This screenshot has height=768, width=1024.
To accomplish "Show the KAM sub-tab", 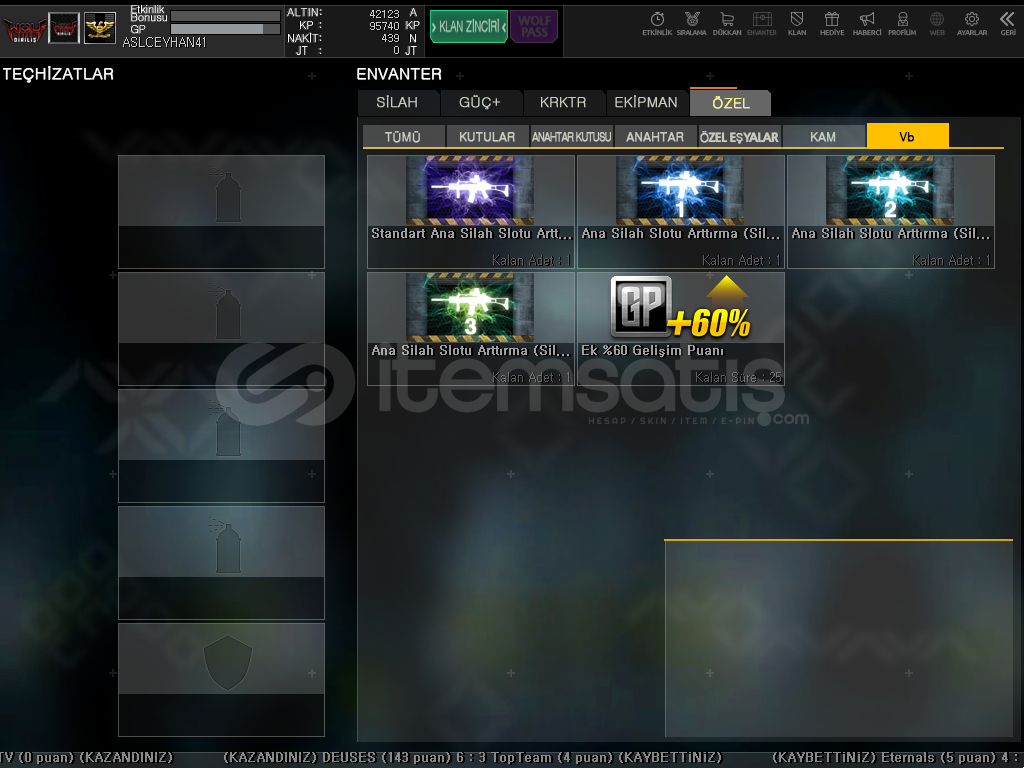I will [x=823, y=136].
